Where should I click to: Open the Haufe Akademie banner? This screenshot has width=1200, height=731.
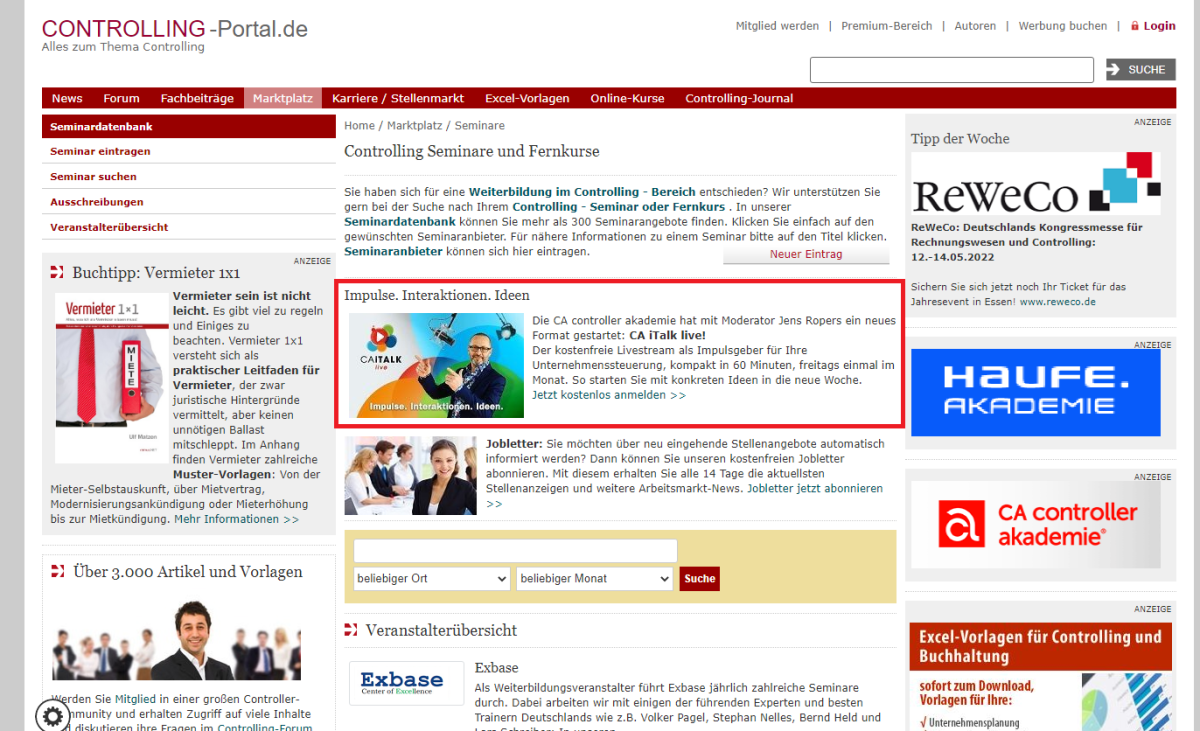coord(1036,392)
